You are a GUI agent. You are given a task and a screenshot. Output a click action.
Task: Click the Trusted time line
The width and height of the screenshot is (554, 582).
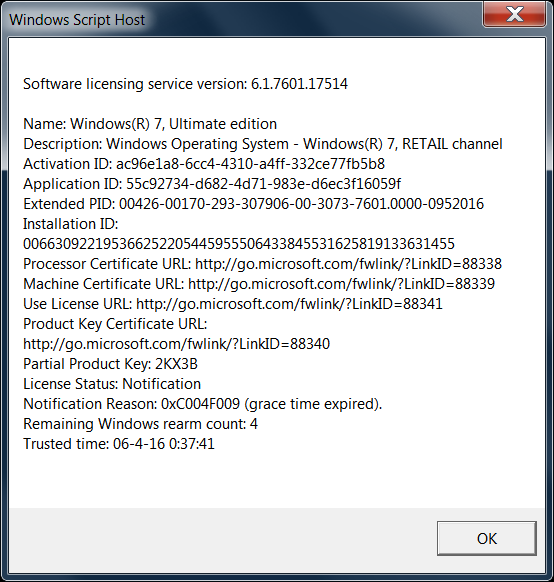[x=119, y=445]
